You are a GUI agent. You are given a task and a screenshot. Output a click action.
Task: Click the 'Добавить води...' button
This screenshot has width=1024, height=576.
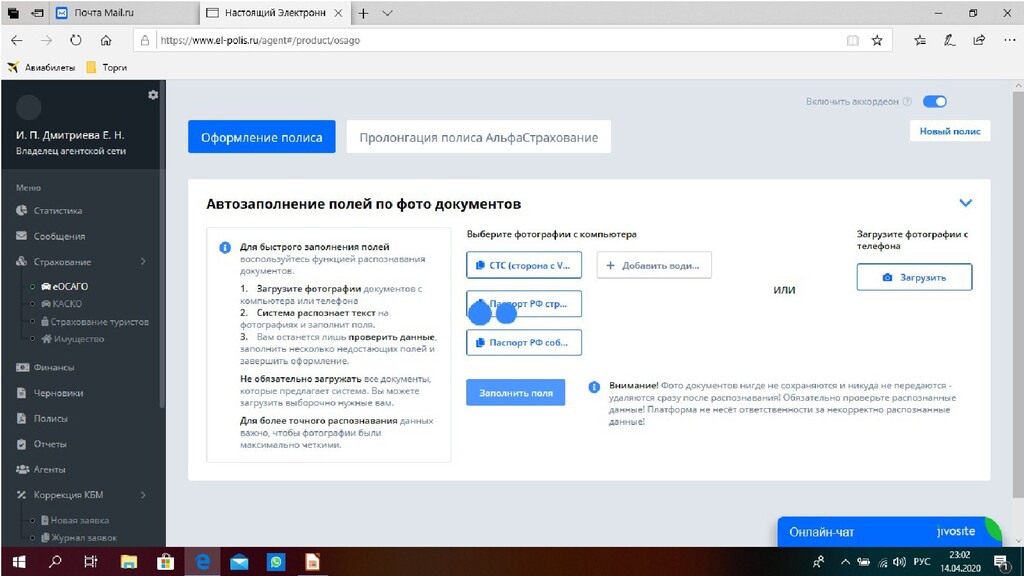click(x=654, y=265)
